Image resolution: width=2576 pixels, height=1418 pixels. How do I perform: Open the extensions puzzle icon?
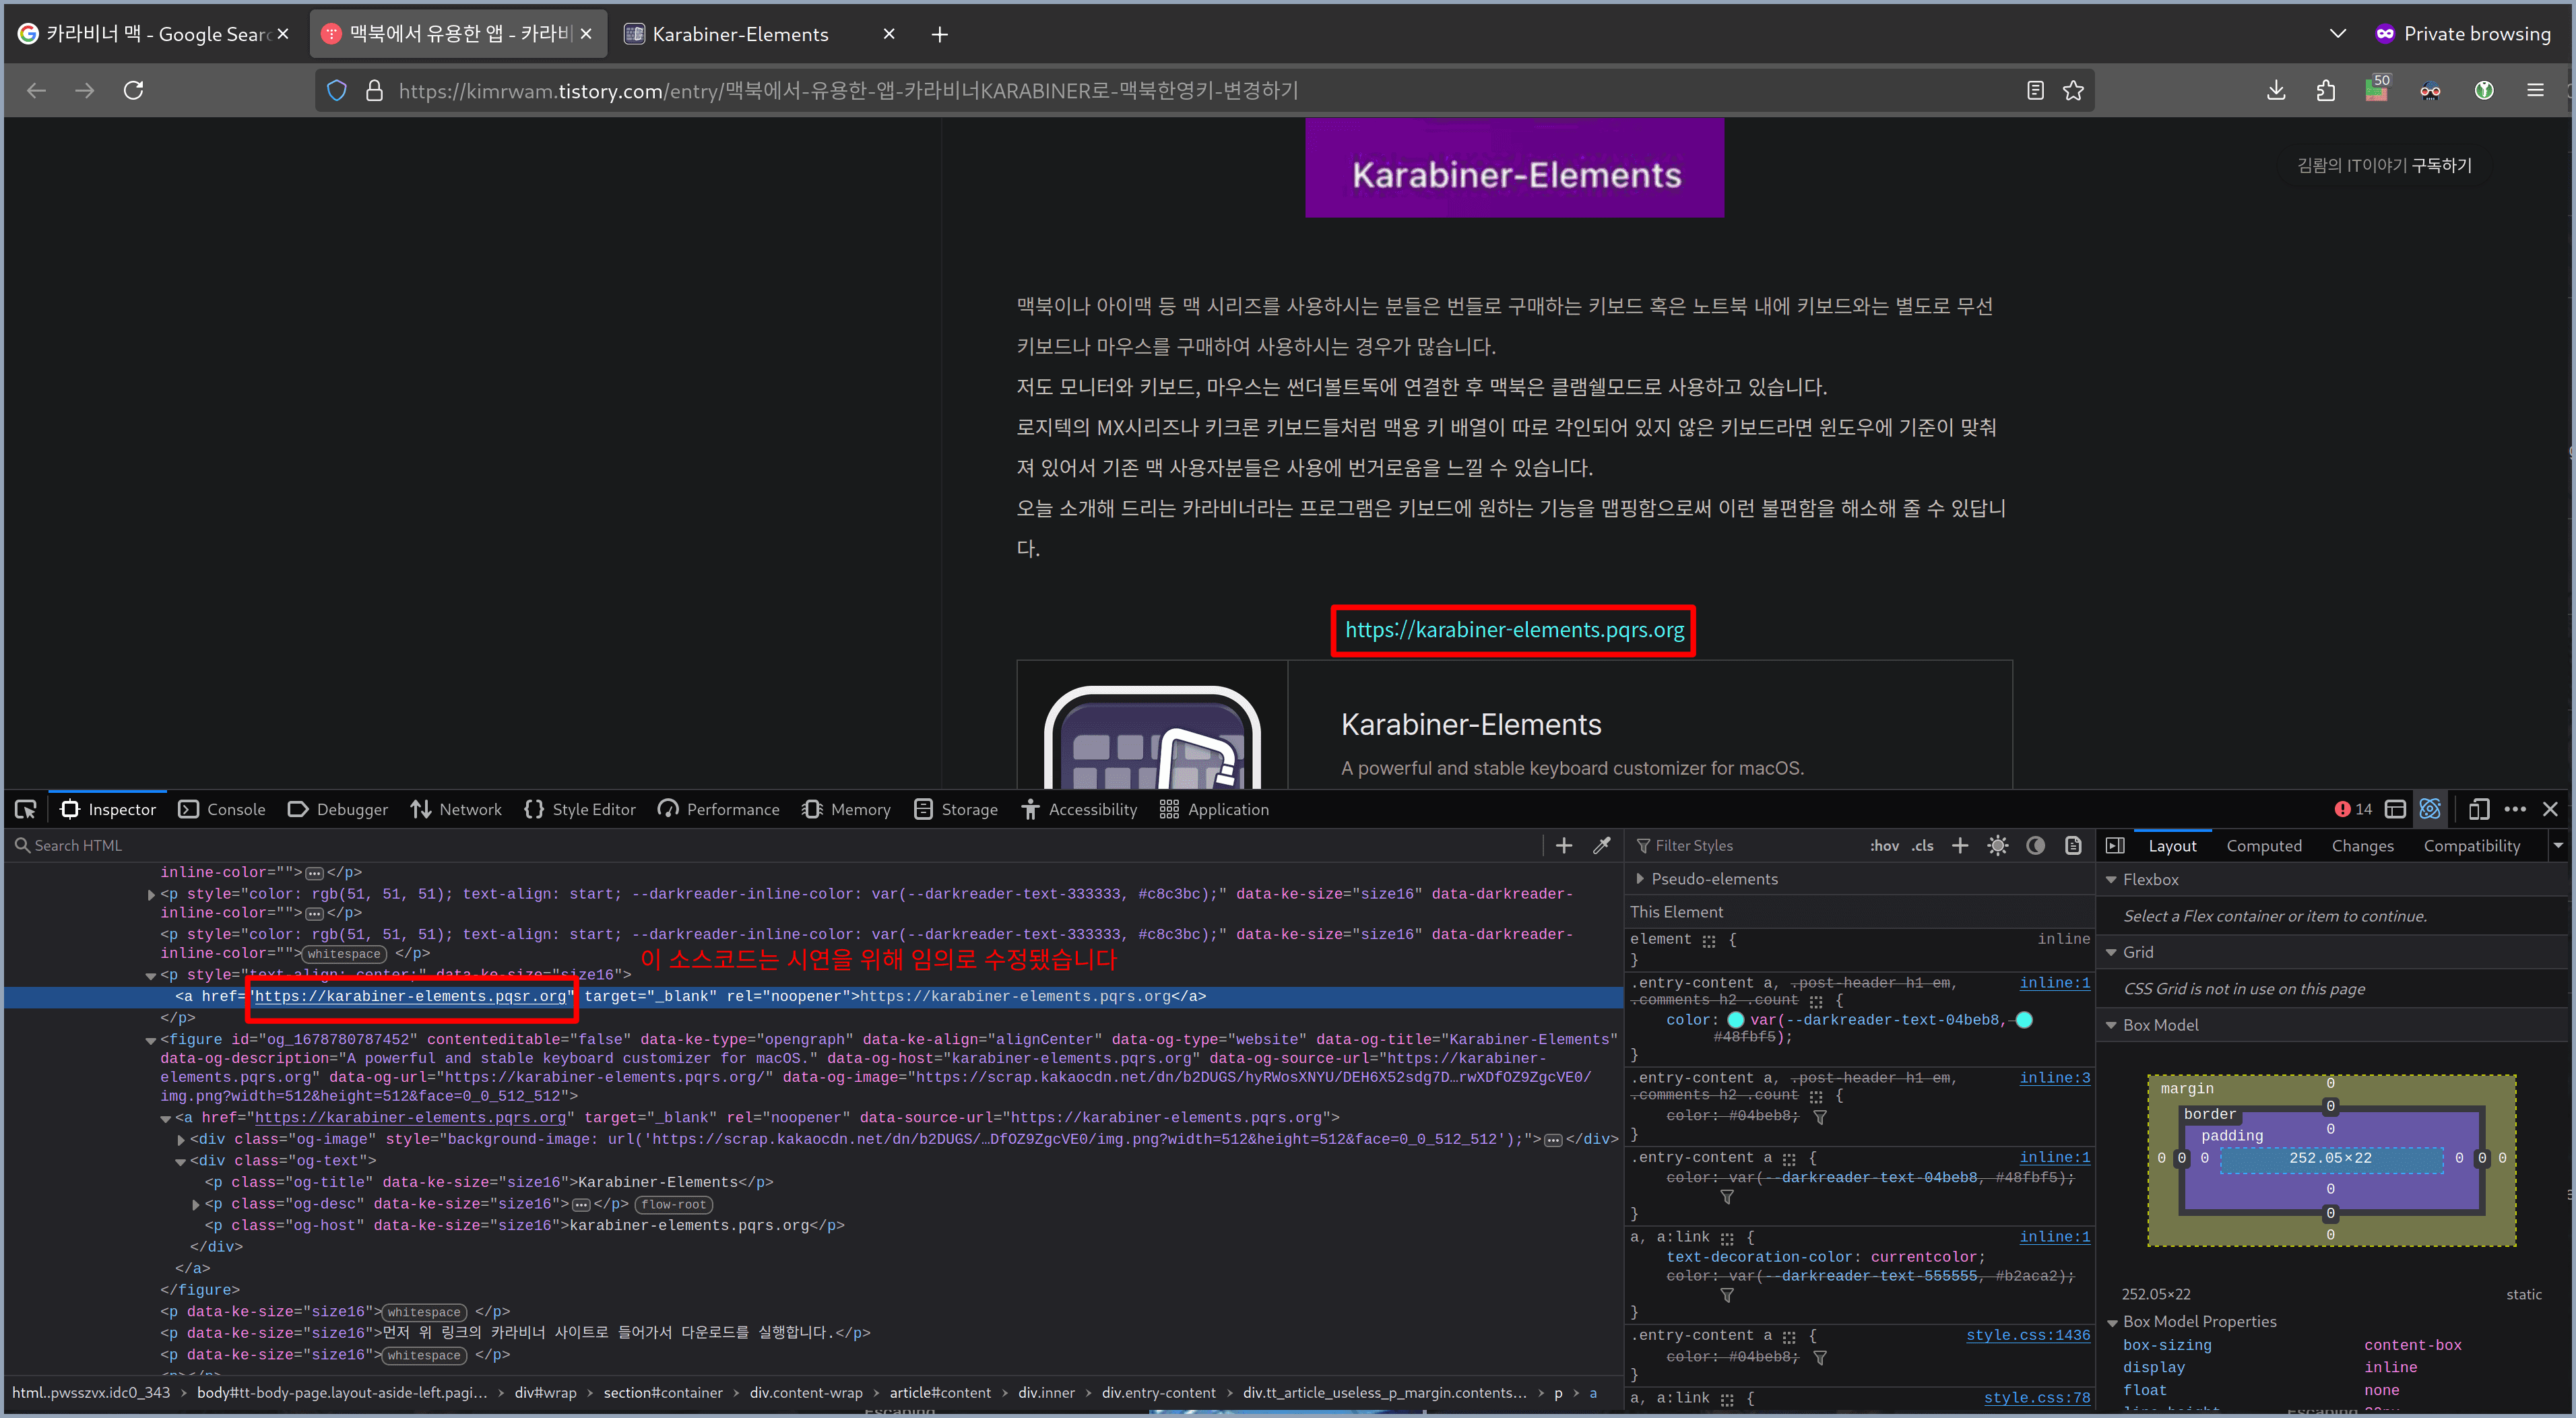[2325, 90]
